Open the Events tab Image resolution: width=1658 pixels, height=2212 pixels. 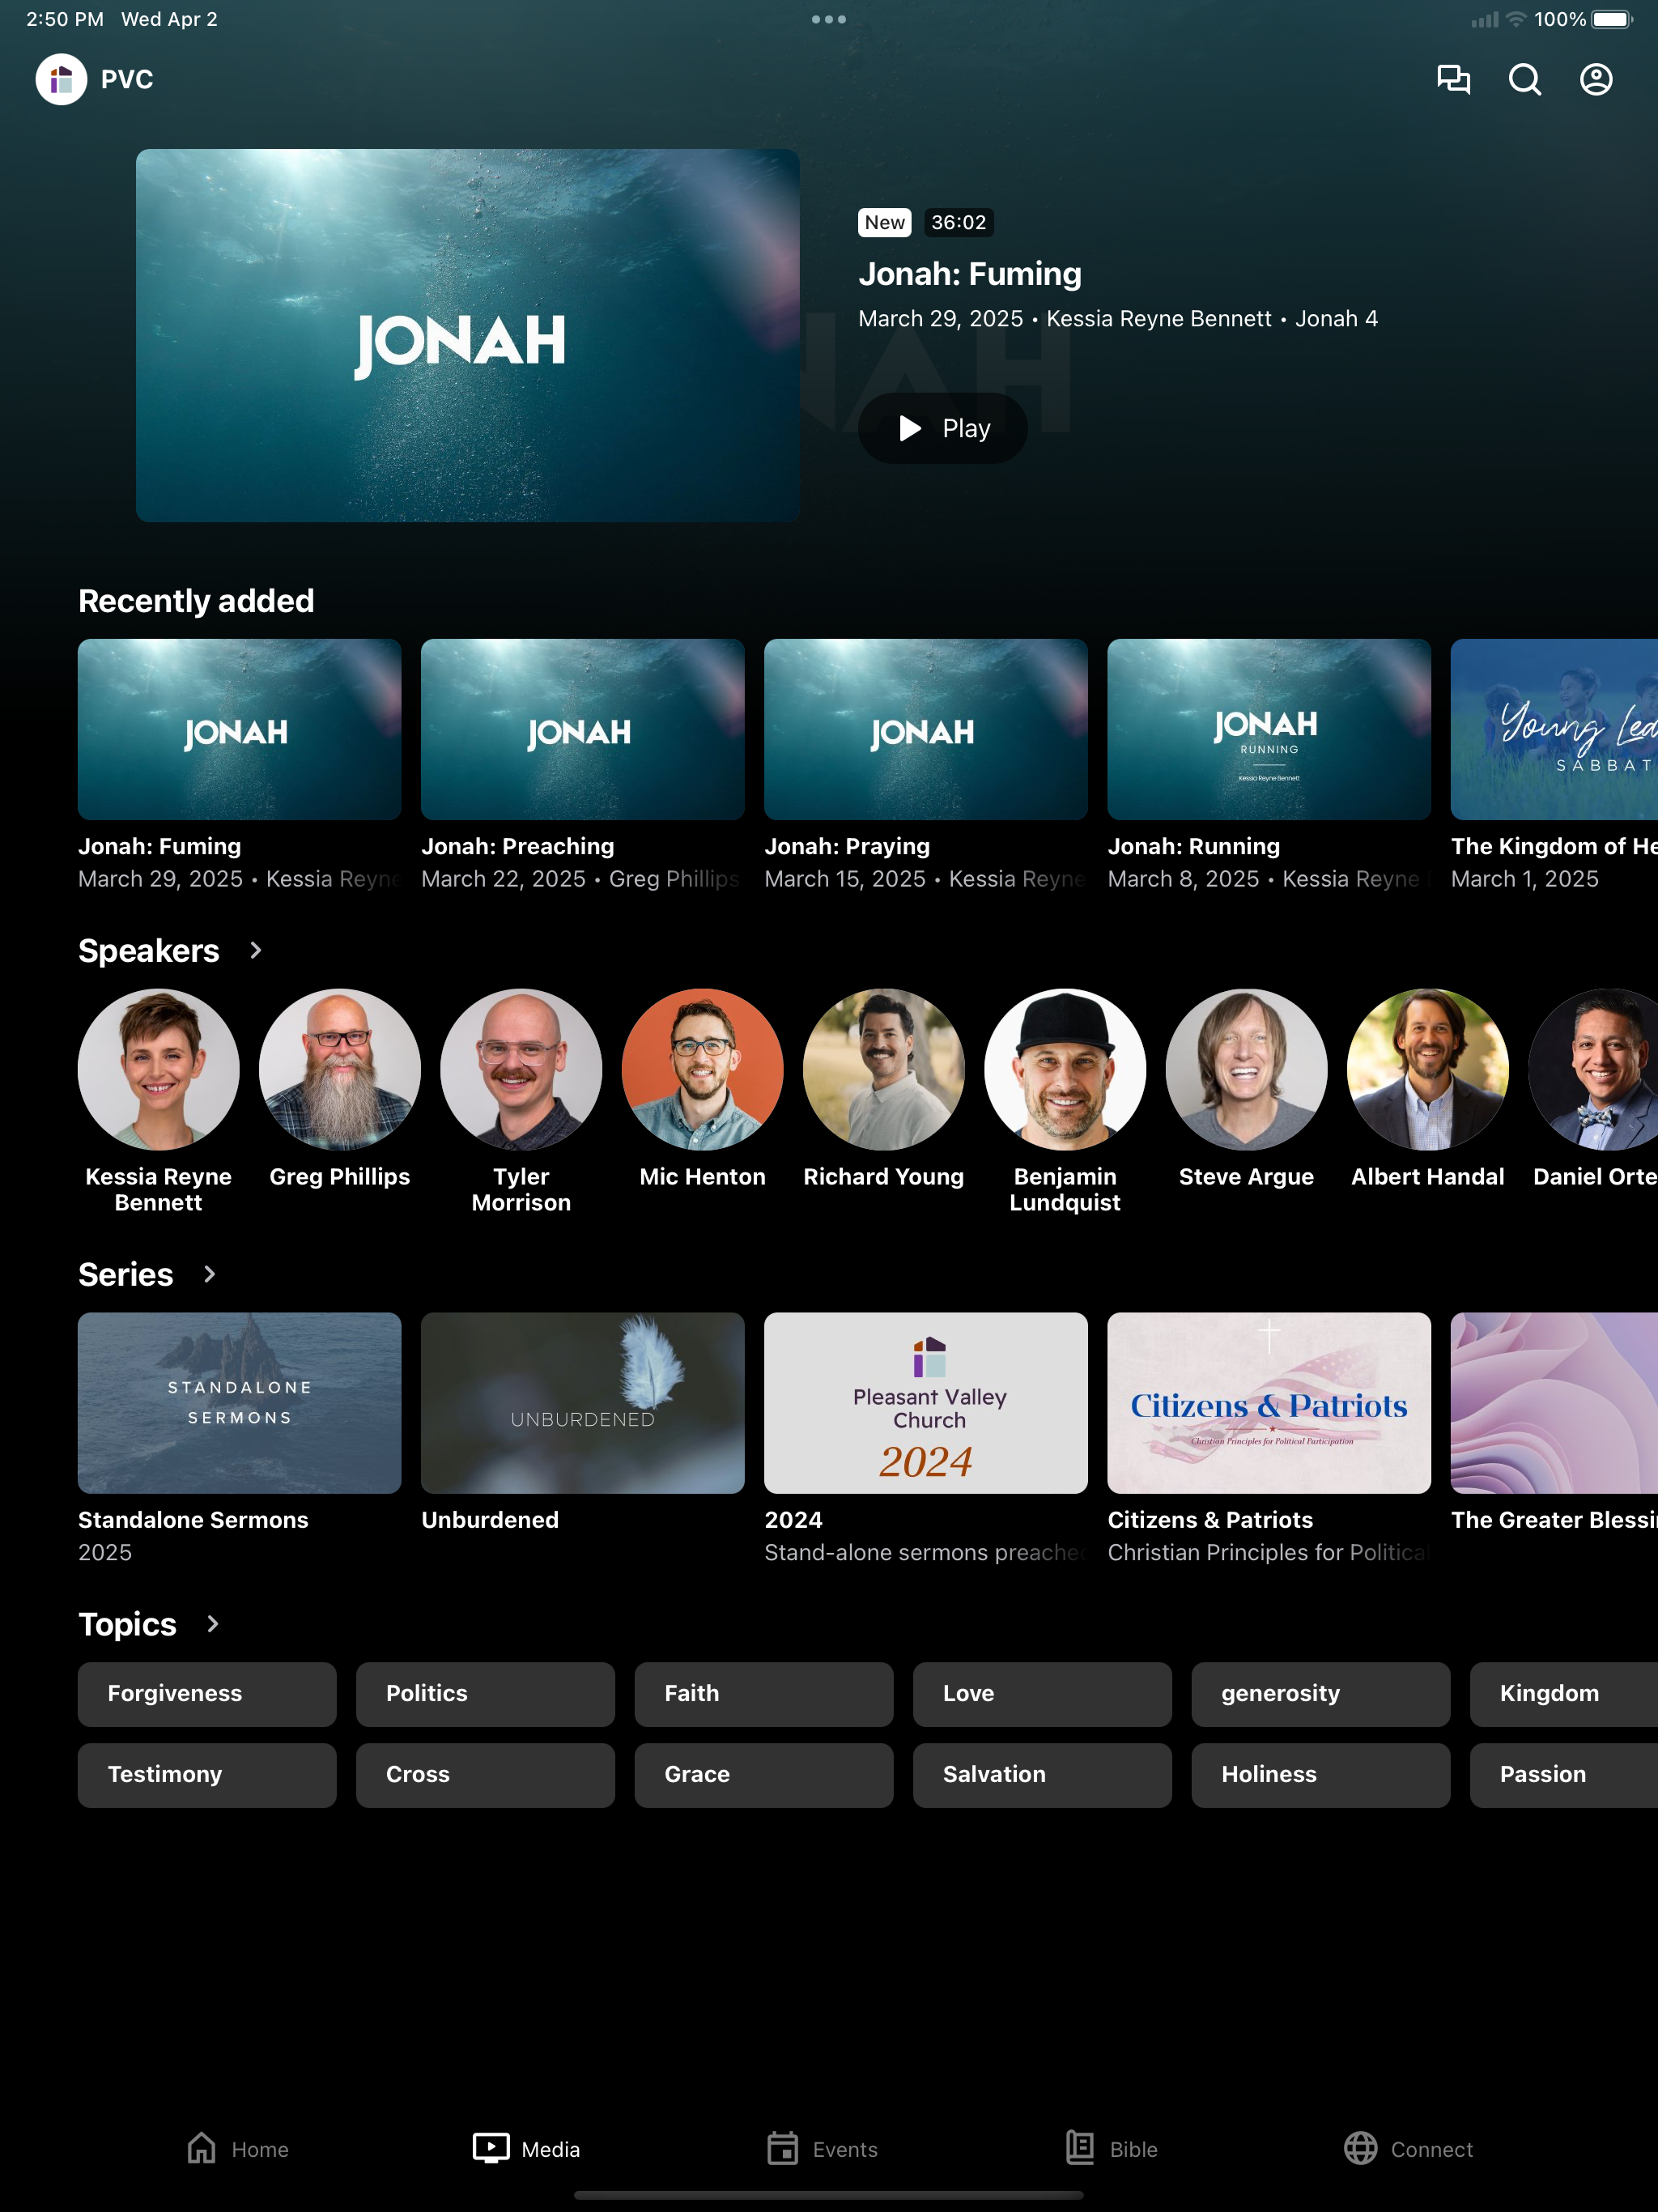[x=822, y=2149]
